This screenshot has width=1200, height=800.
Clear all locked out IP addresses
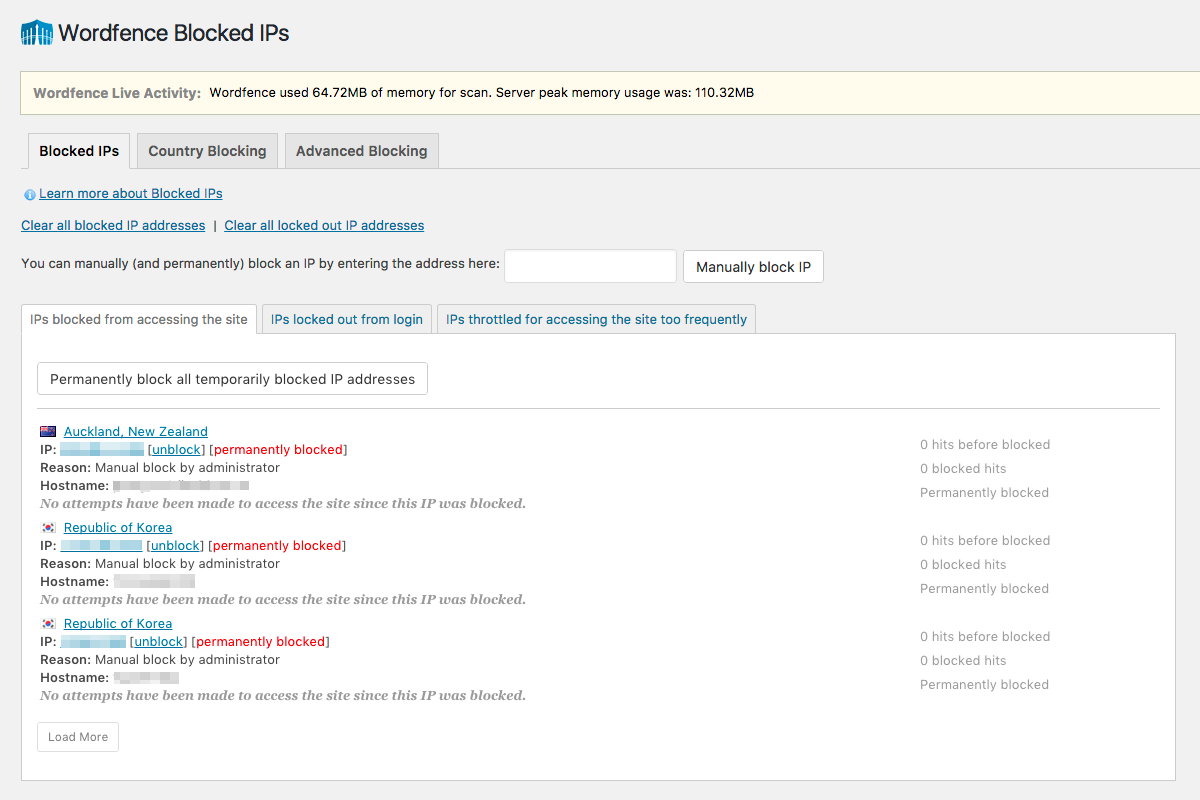tap(324, 225)
